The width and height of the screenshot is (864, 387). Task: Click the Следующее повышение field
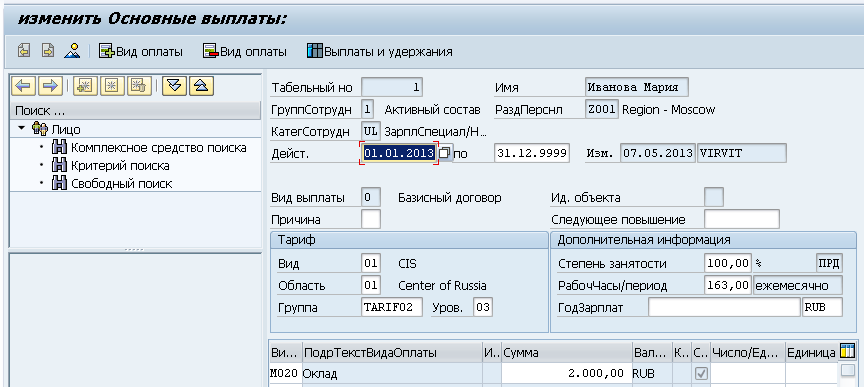(742, 219)
